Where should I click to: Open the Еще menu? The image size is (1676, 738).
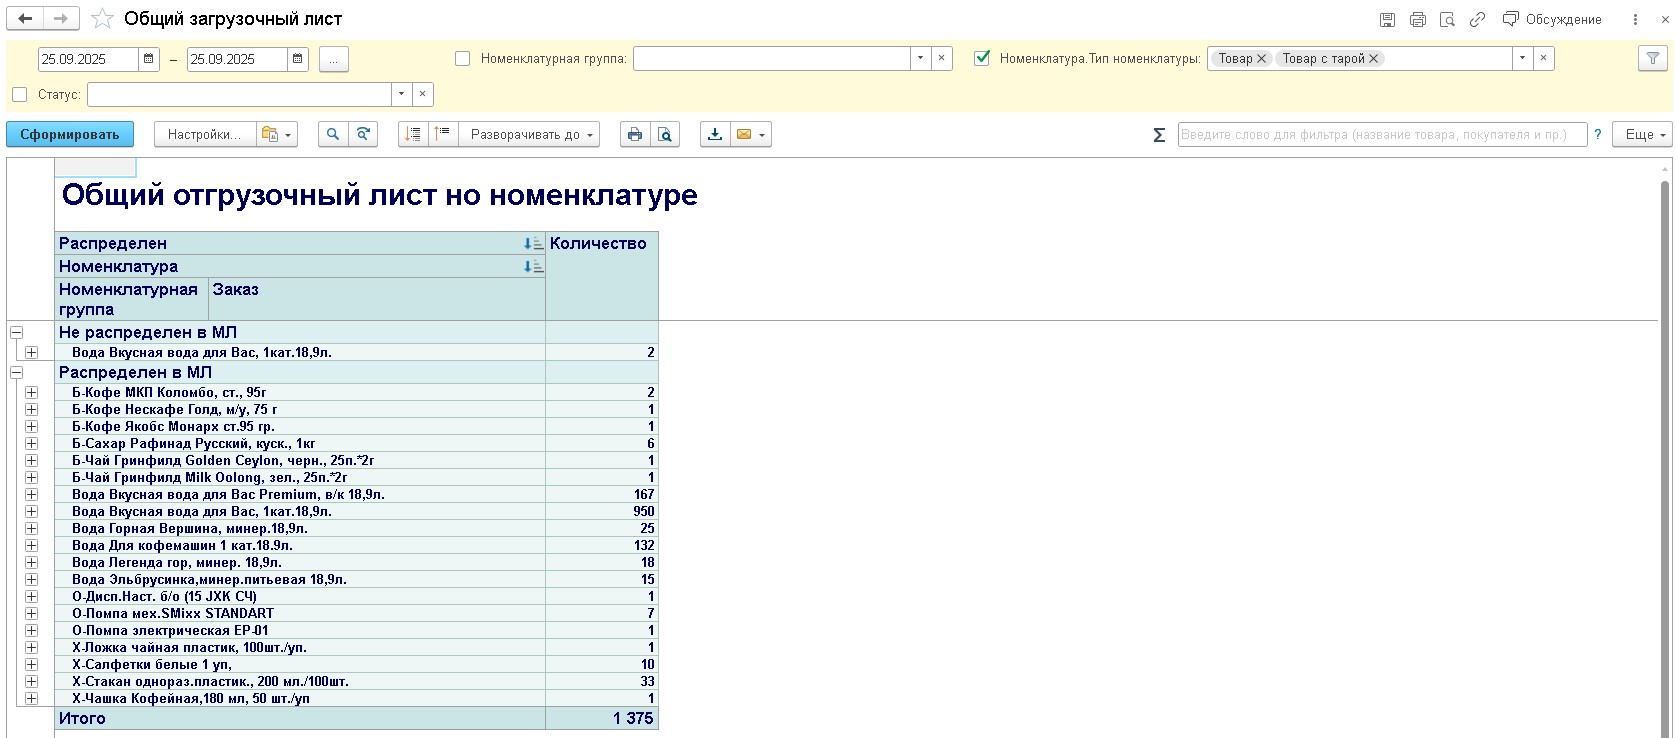1645,134
